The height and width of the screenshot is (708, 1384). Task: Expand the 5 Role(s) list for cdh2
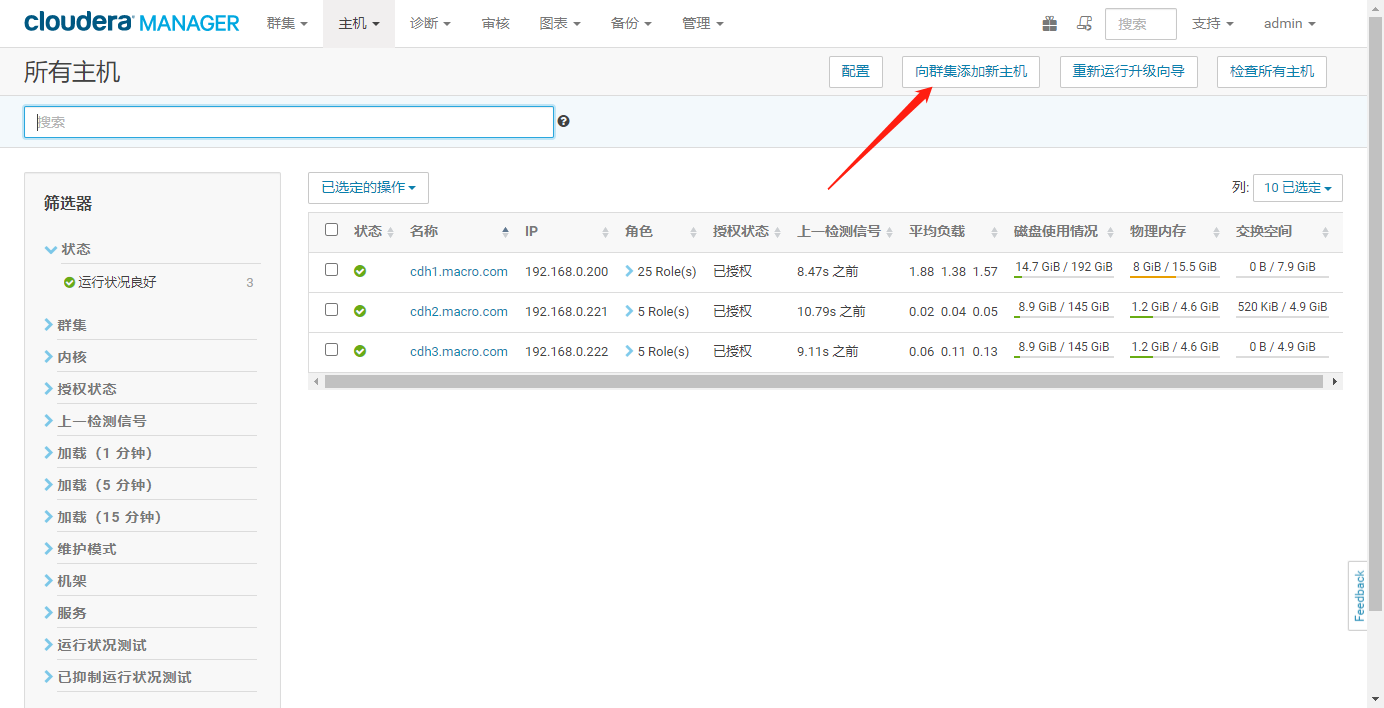(x=657, y=311)
